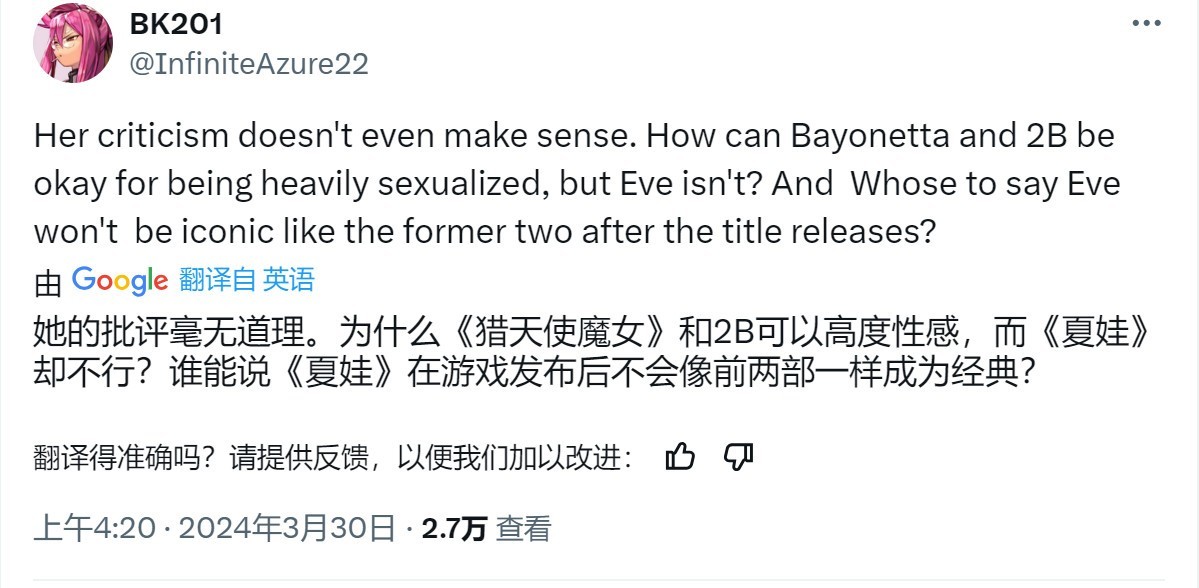Image resolution: width=1199 pixels, height=588 pixels.
Task: Click the 上午4:20 post time
Action: click(94, 528)
